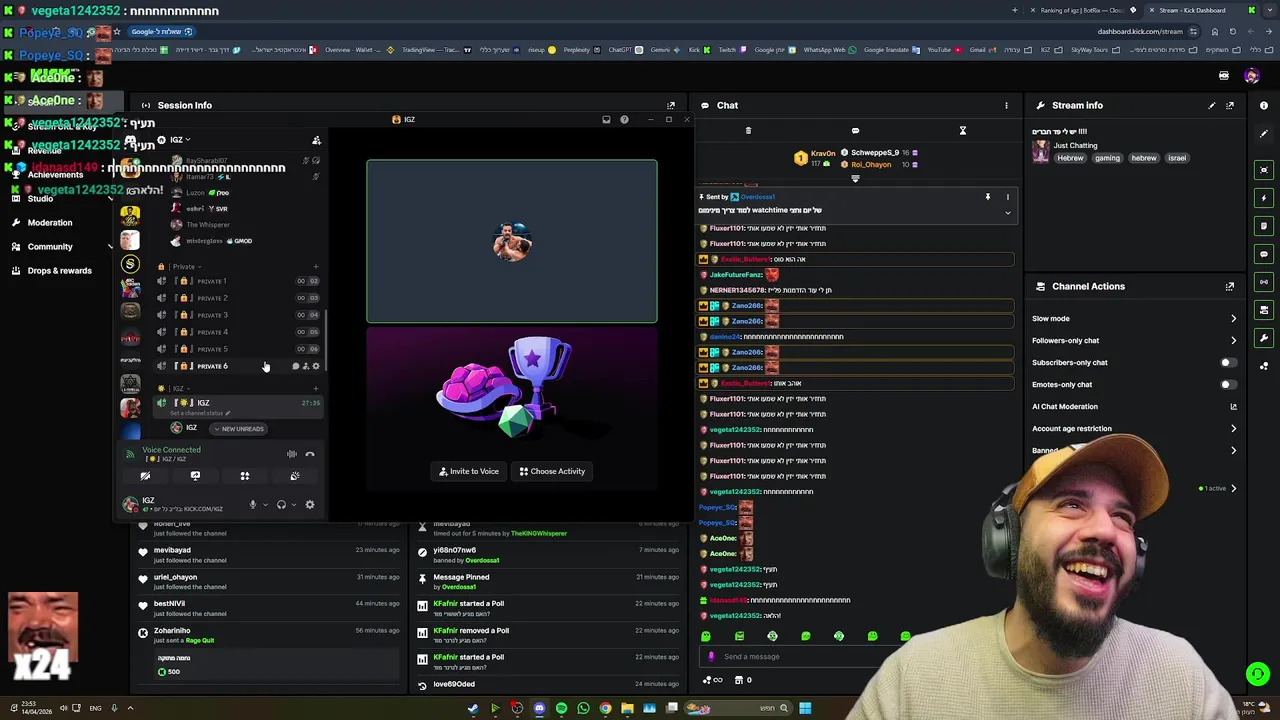Open microphone input options arrow
Image resolution: width=1280 pixels, height=720 pixels.
point(265,505)
